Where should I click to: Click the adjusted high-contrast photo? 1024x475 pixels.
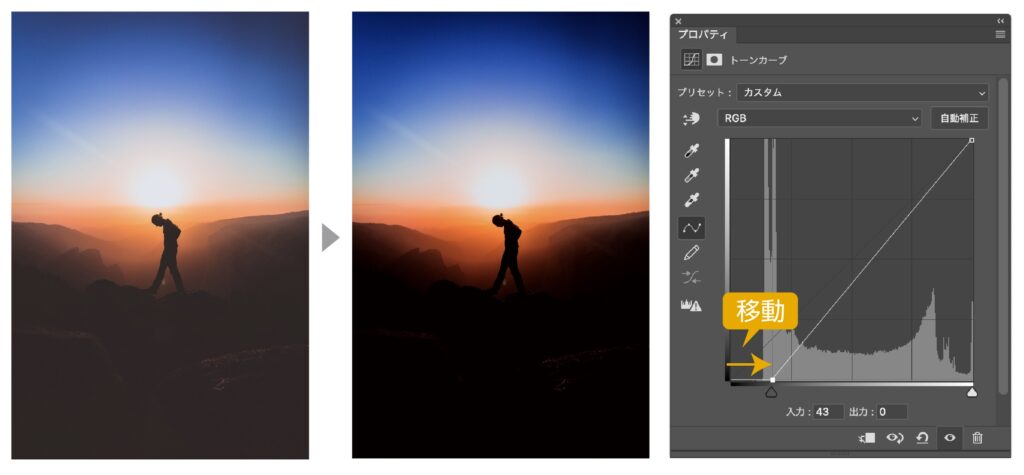pyautogui.click(x=500, y=235)
